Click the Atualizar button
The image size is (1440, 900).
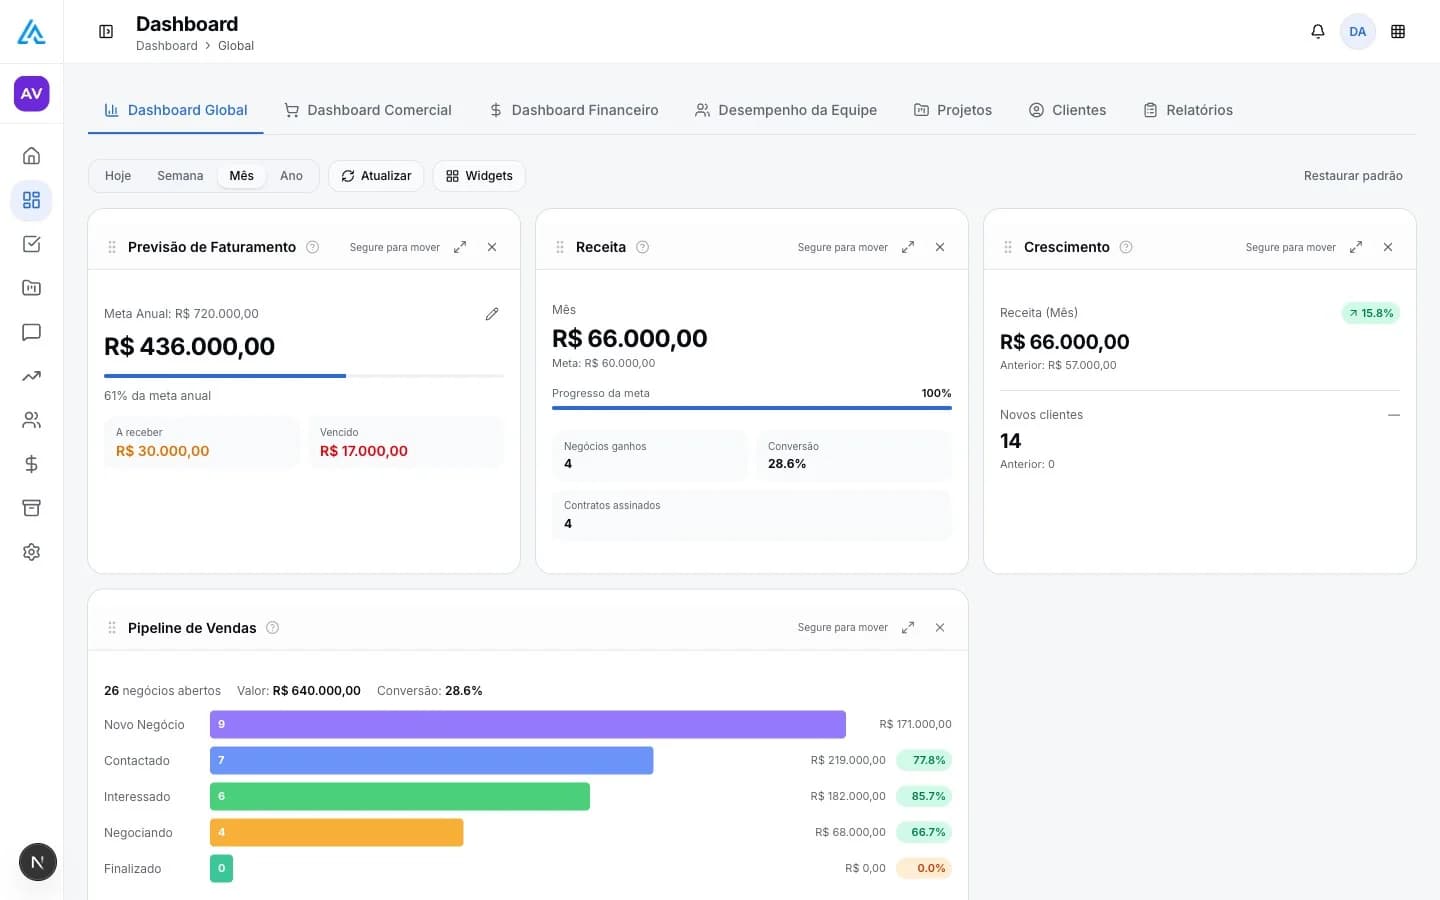coord(376,176)
